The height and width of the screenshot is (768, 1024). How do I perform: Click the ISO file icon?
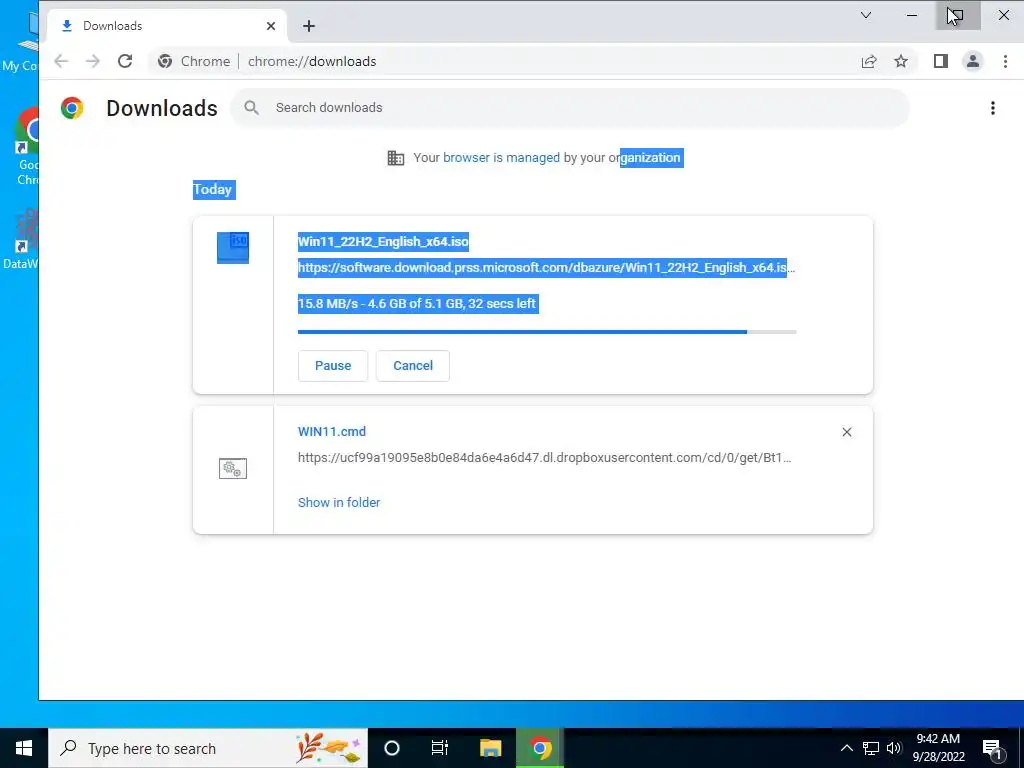coord(233,248)
